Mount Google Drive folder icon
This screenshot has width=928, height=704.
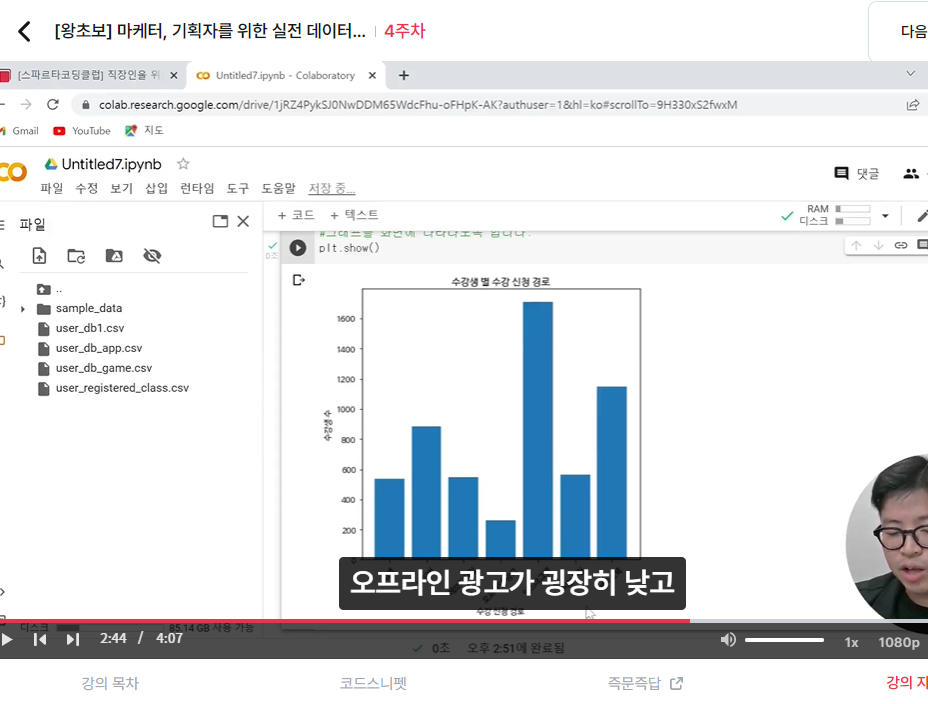tap(114, 256)
